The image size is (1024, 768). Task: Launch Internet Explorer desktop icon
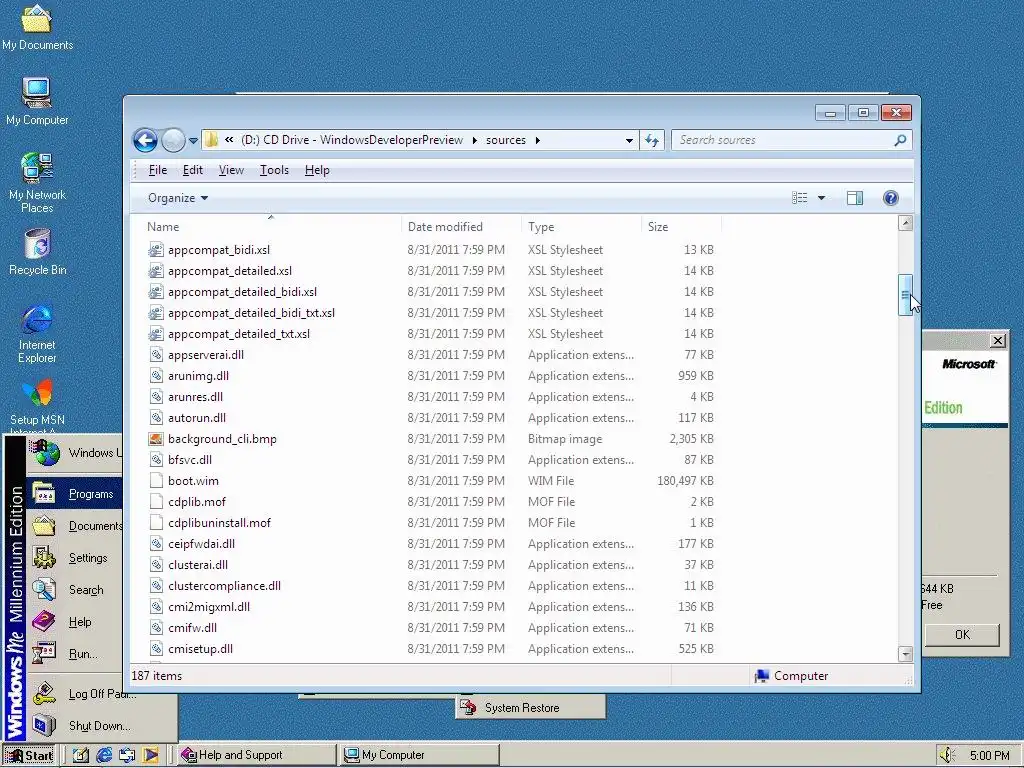click(x=37, y=333)
